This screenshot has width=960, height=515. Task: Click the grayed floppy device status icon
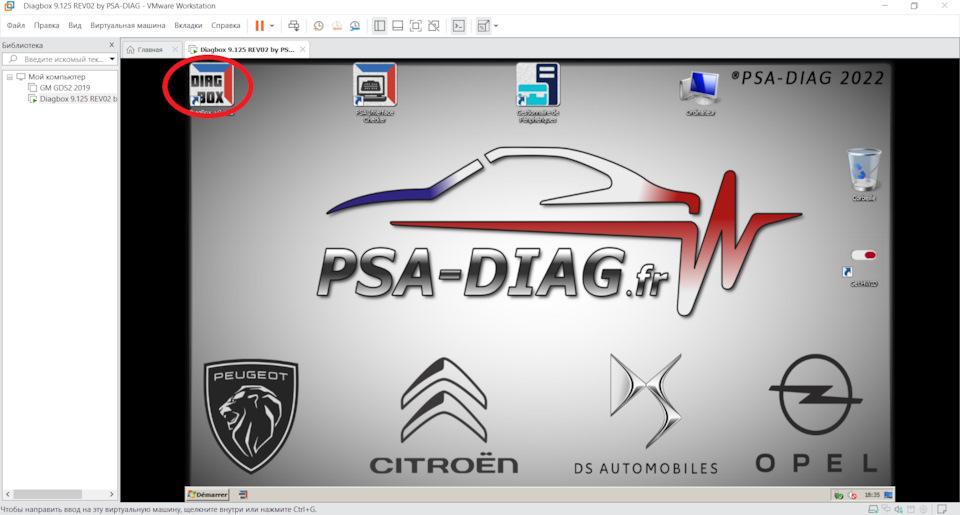pos(911,509)
